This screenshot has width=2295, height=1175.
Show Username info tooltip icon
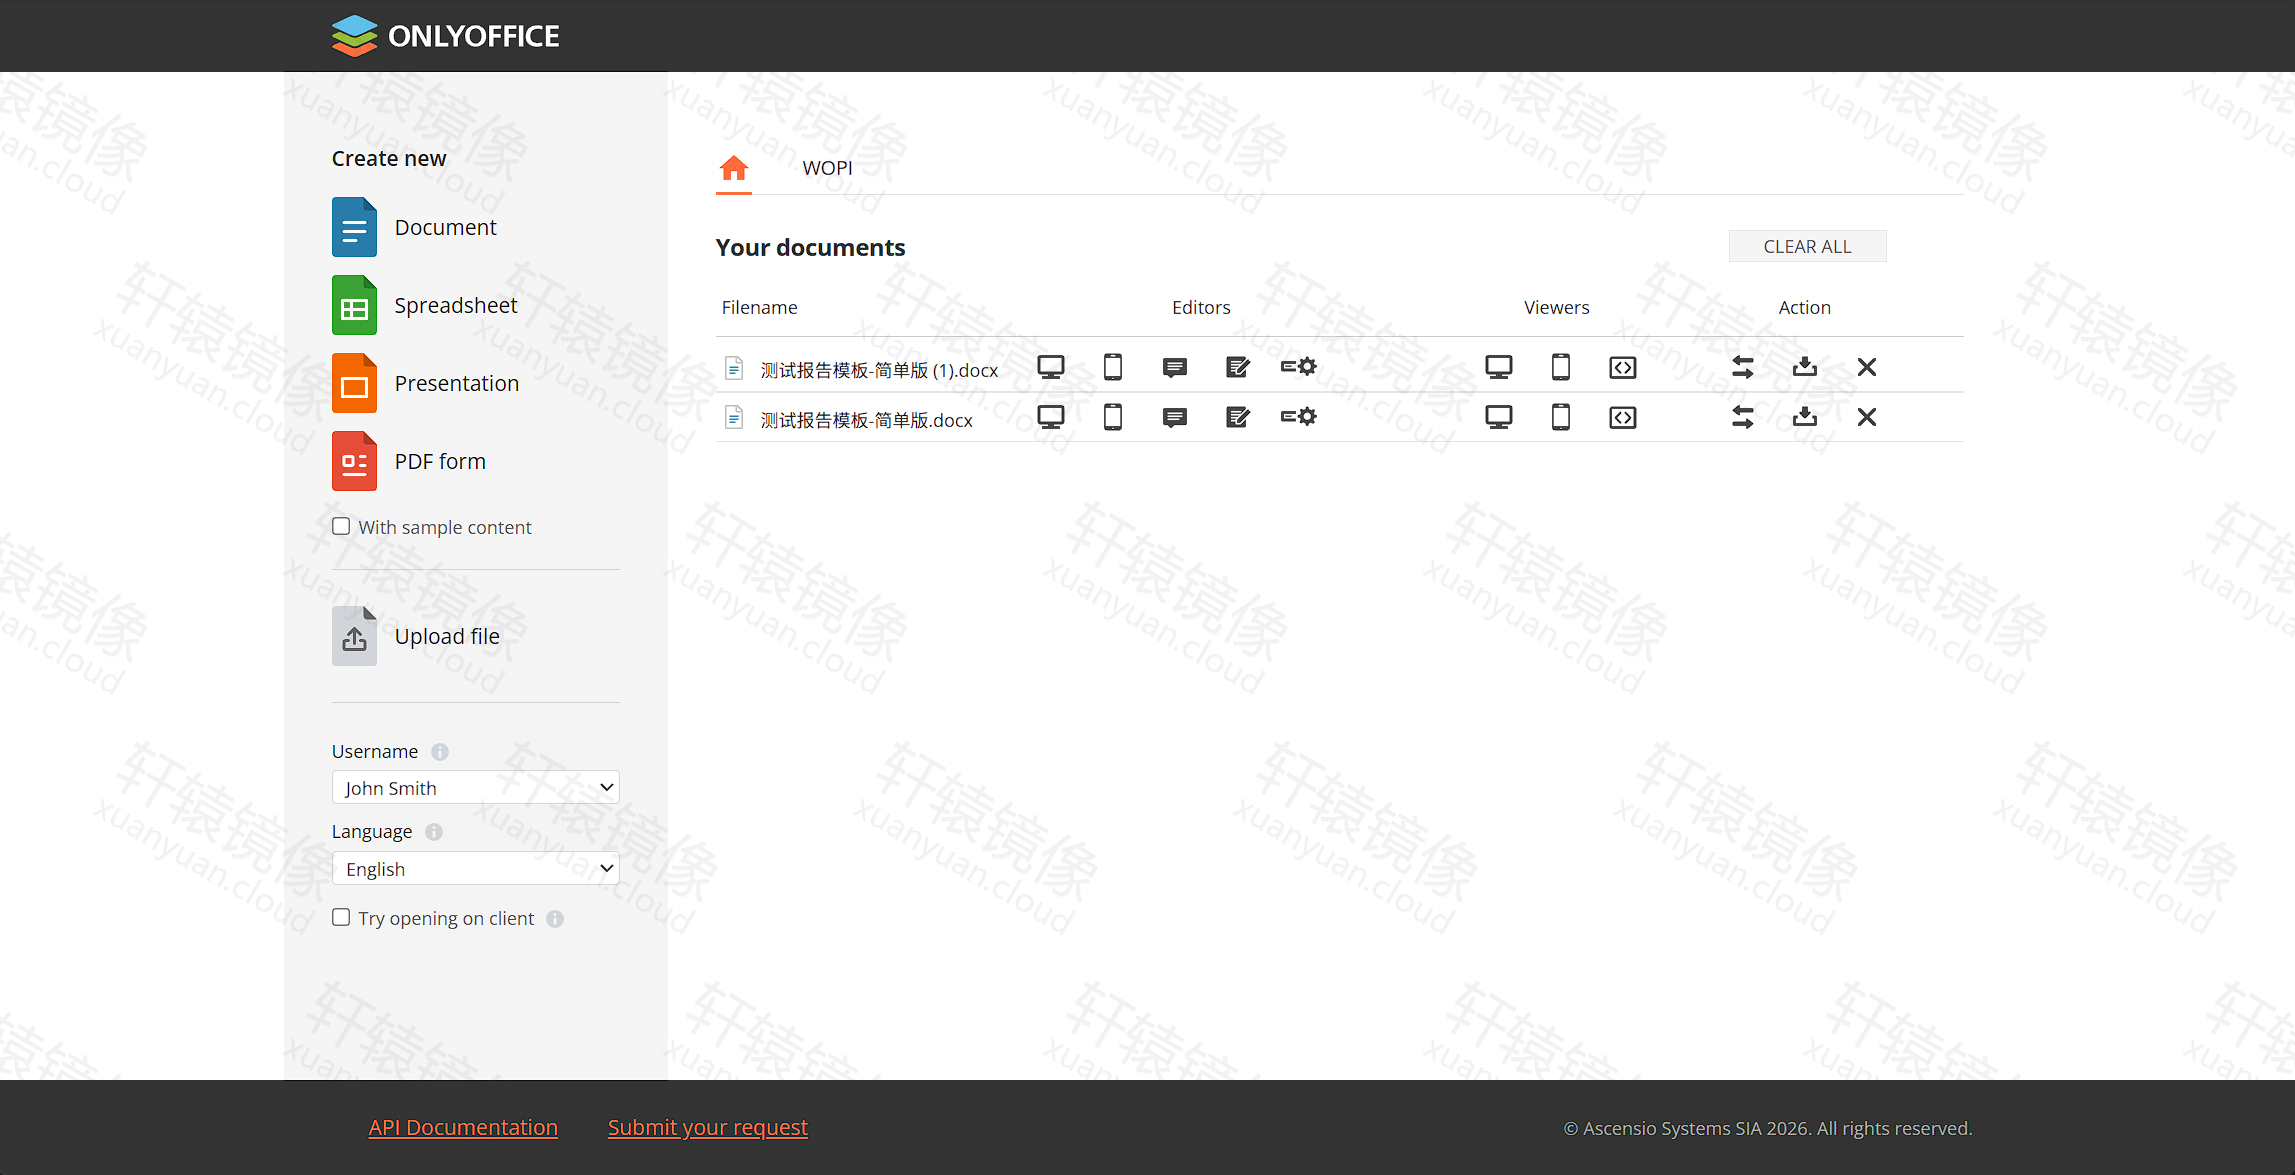[x=440, y=752]
